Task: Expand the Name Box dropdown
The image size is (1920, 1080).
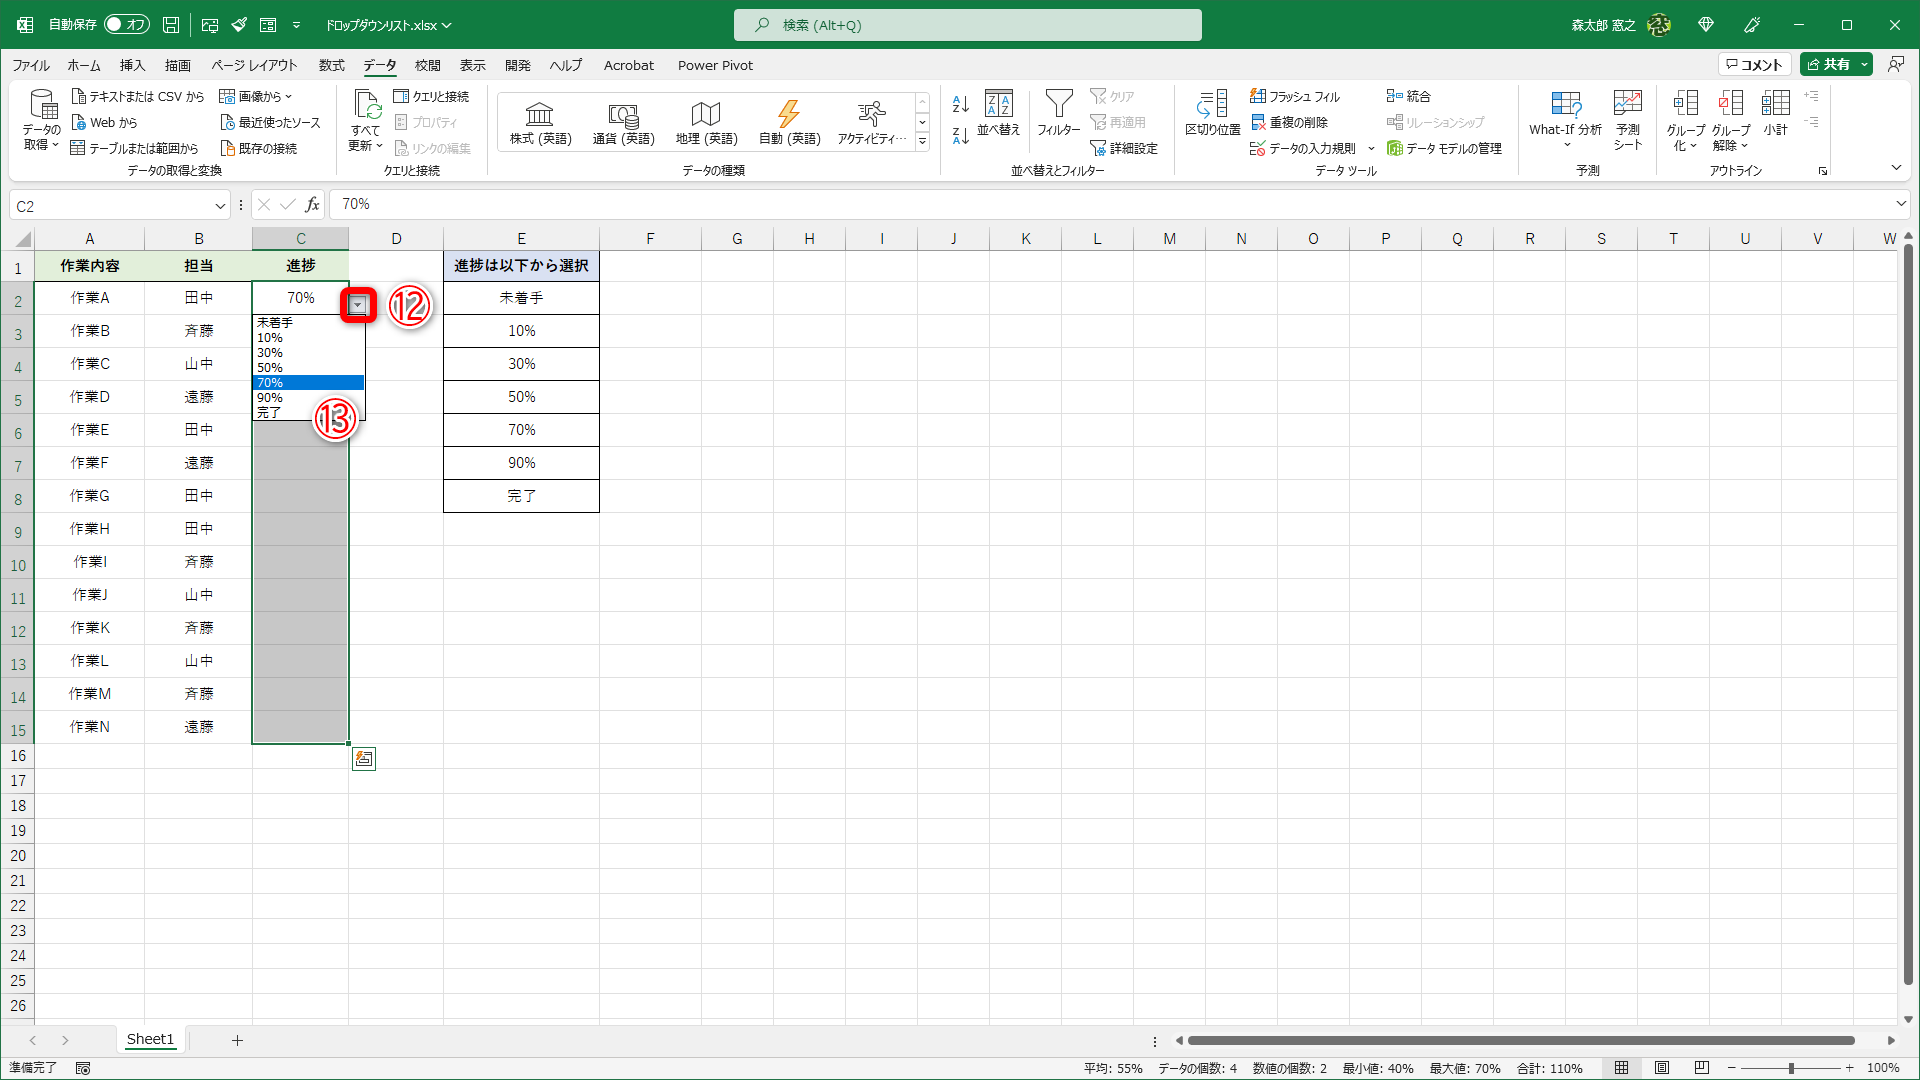Action: click(220, 206)
